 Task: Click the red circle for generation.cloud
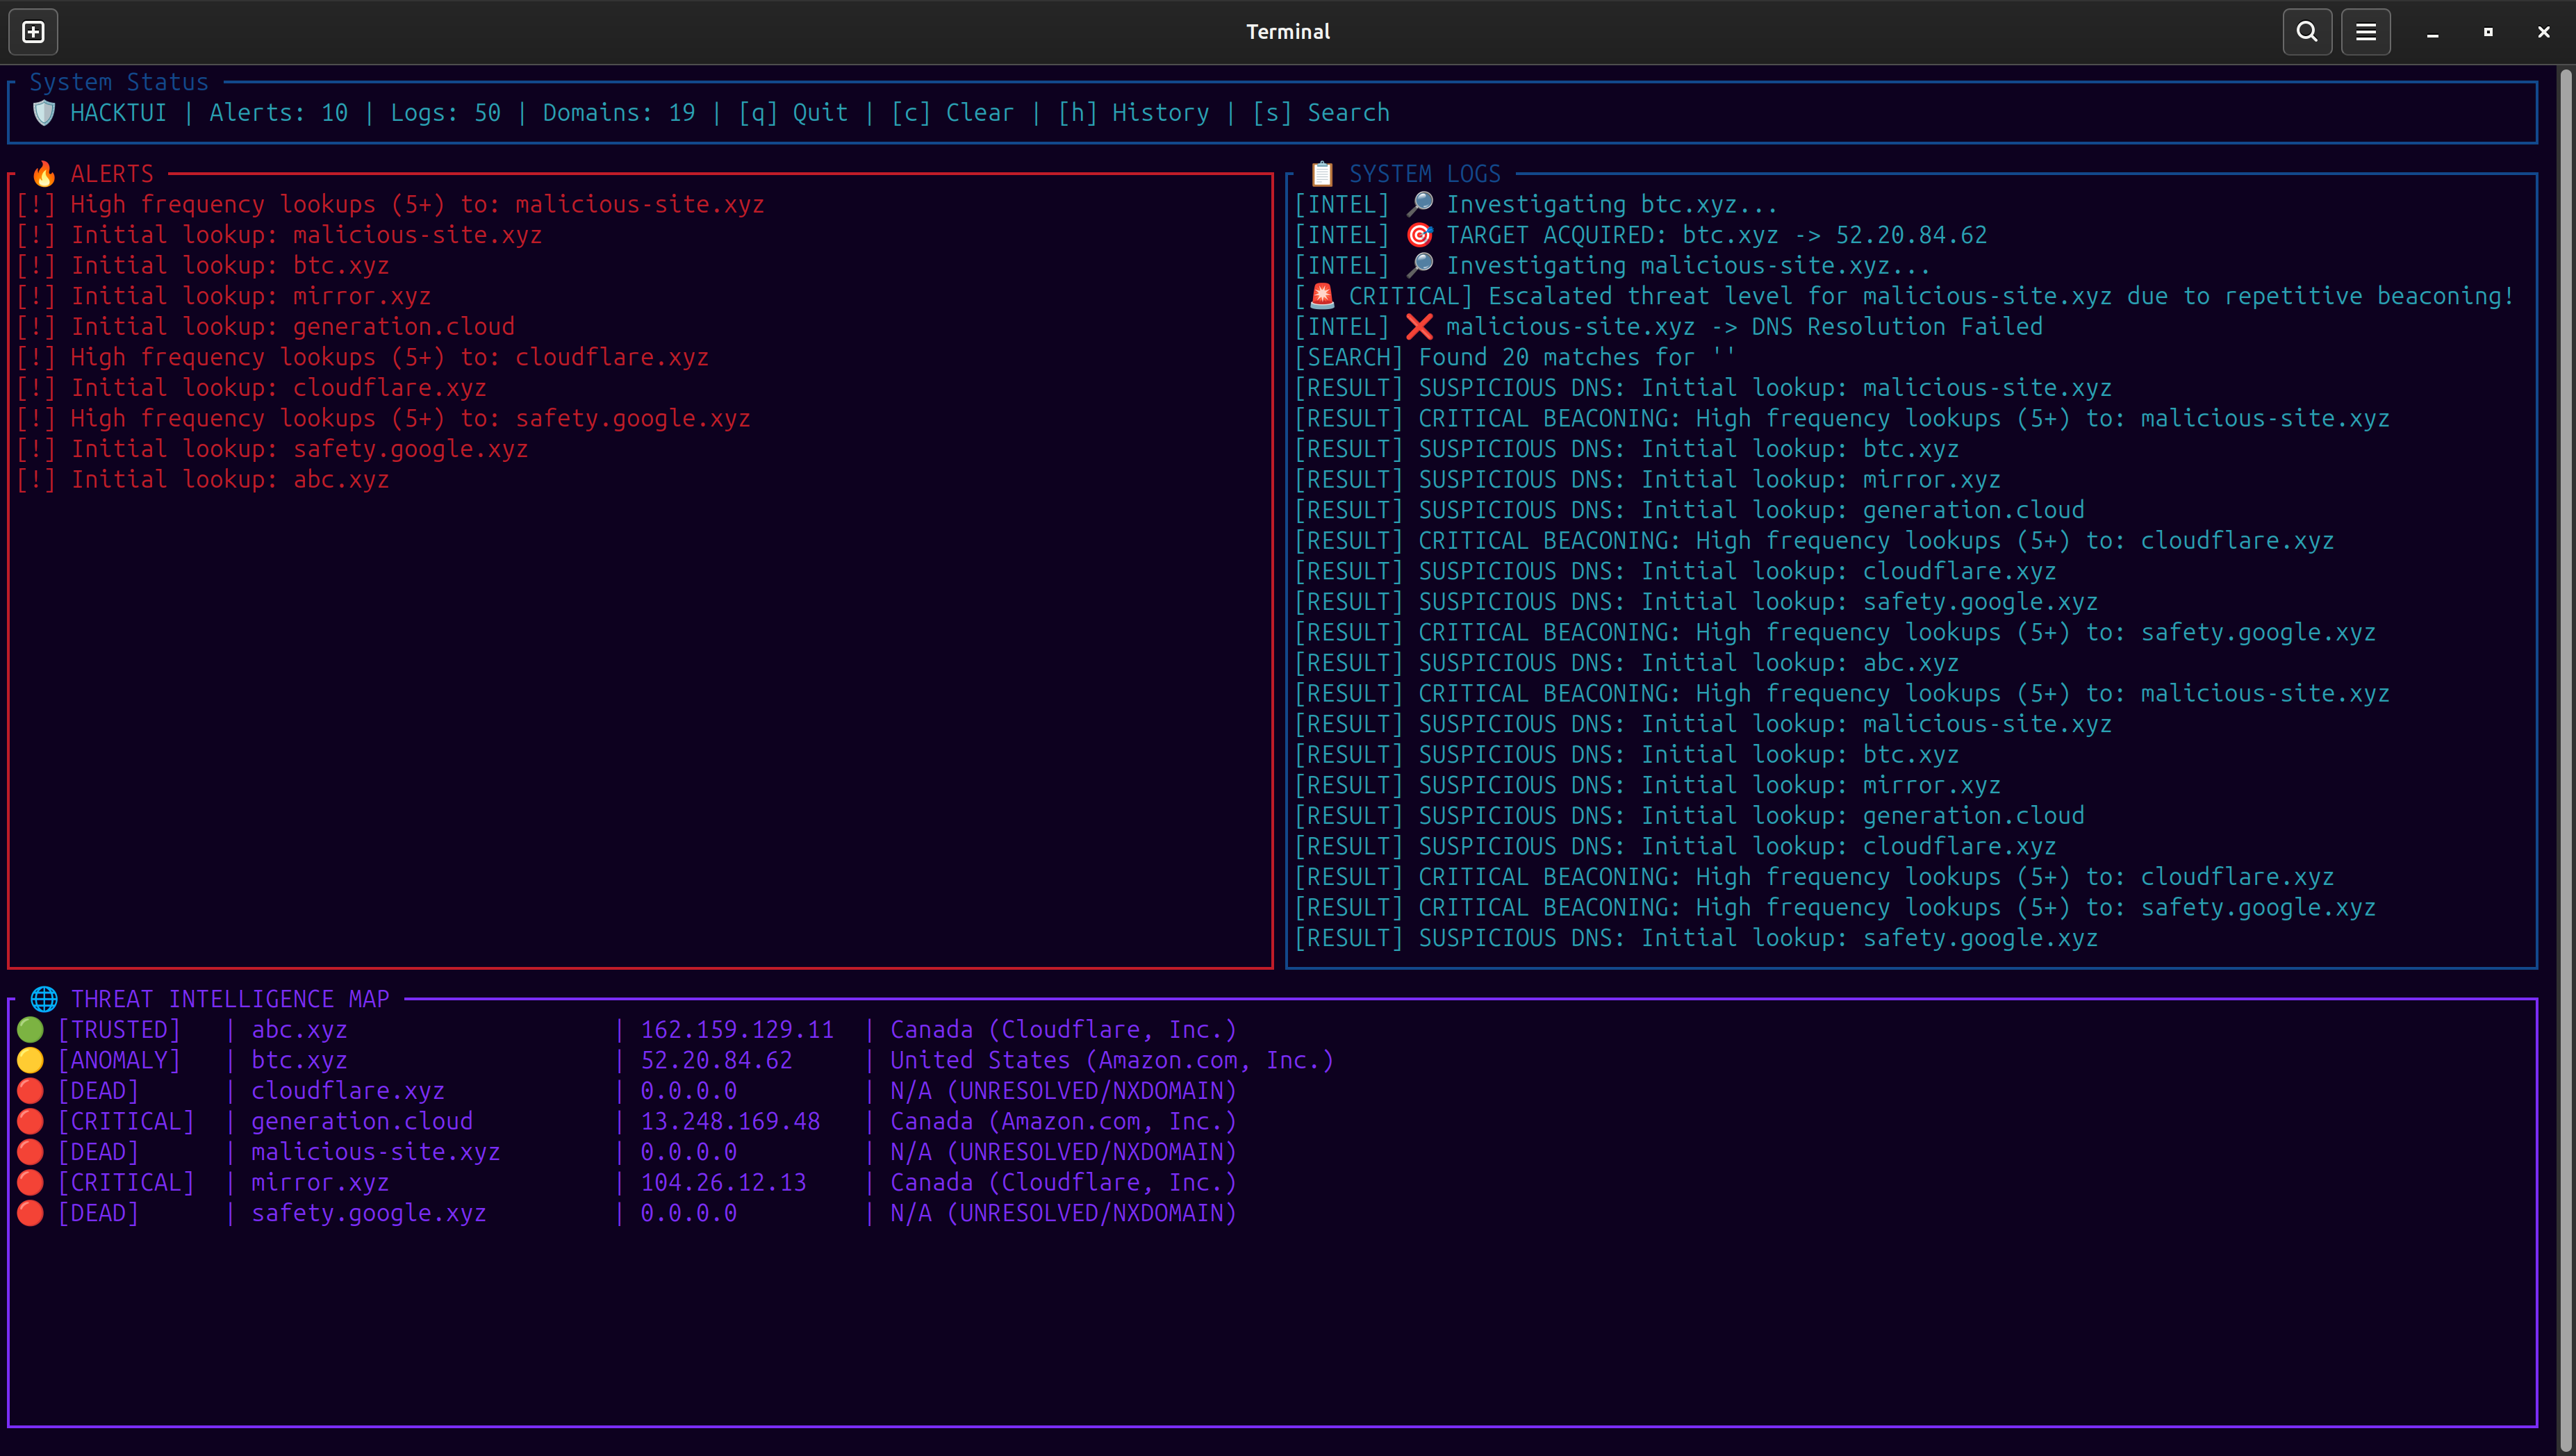[x=30, y=1121]
